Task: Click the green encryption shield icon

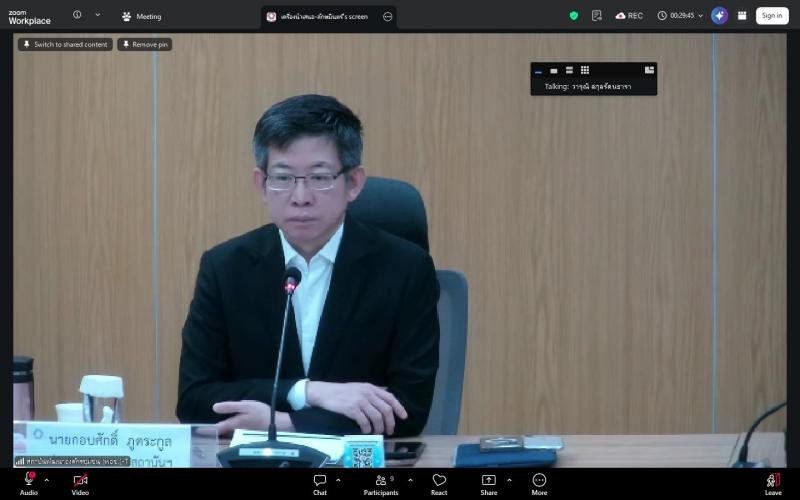Action: tap(573, 16)
